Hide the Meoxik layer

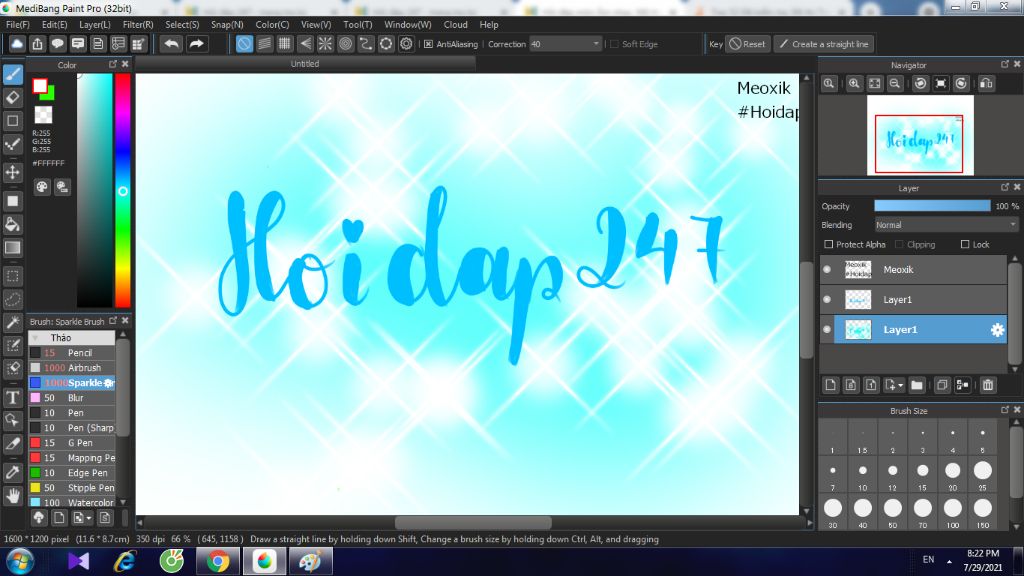[x=827, y=270]
